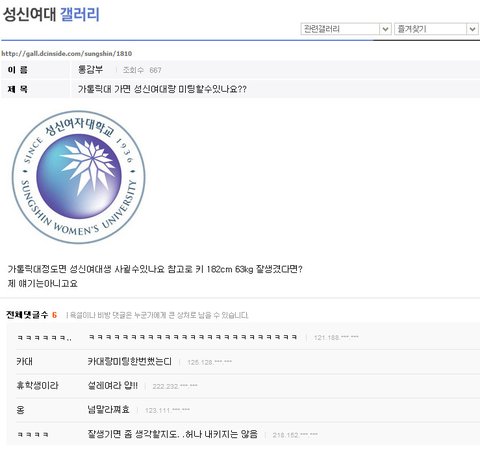This screenshot has height=453, width=480.
Task: Click the 조회수 view count
Action: (x=142, y=70)
